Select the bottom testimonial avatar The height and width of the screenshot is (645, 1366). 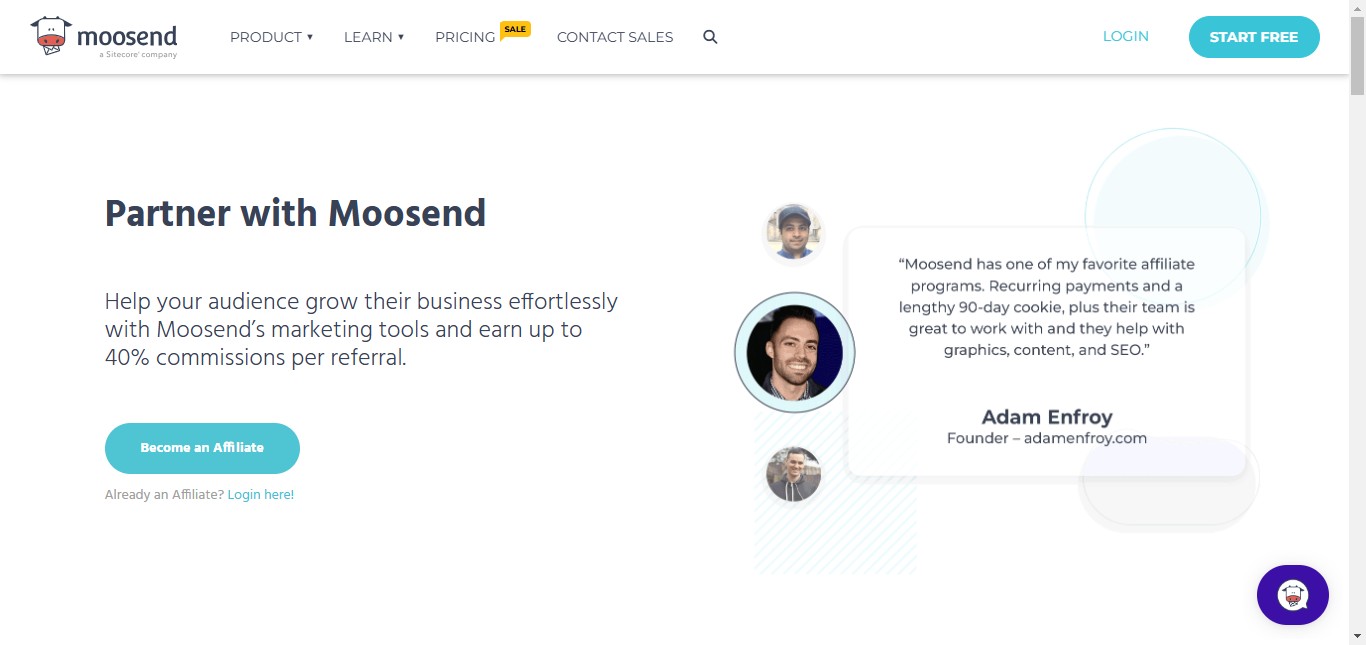(794, 474)
